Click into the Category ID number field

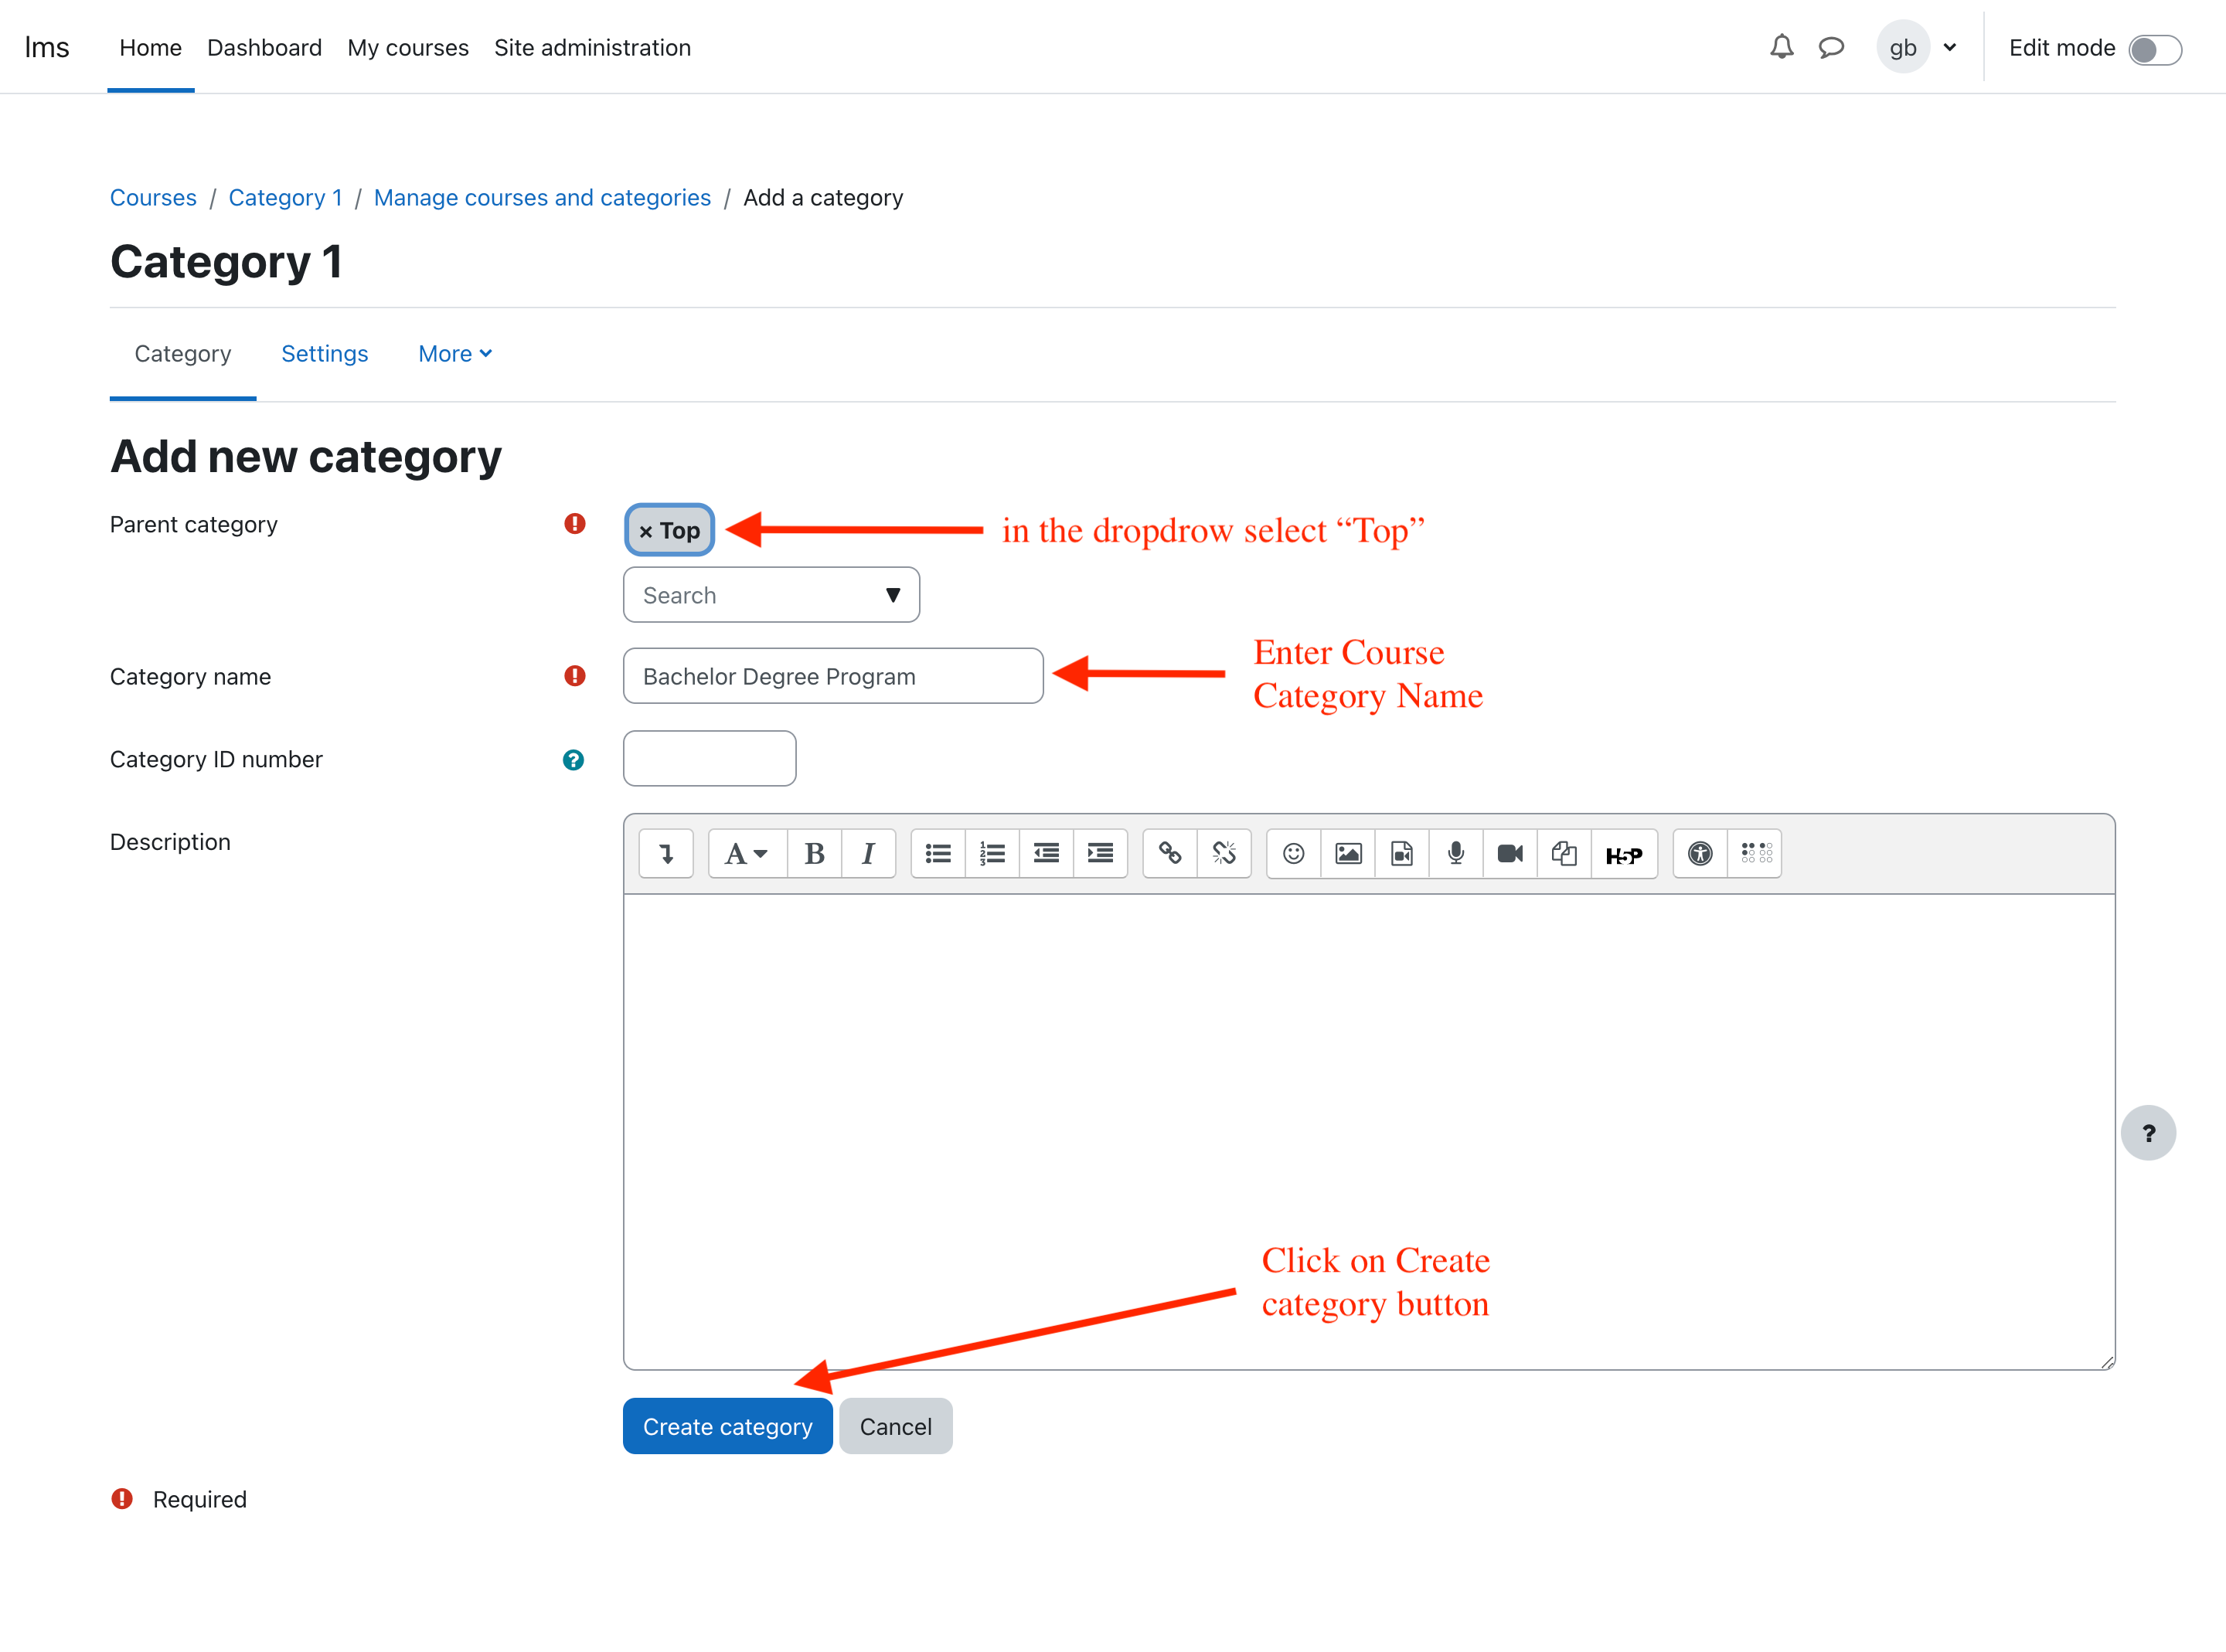coord(709,759)
